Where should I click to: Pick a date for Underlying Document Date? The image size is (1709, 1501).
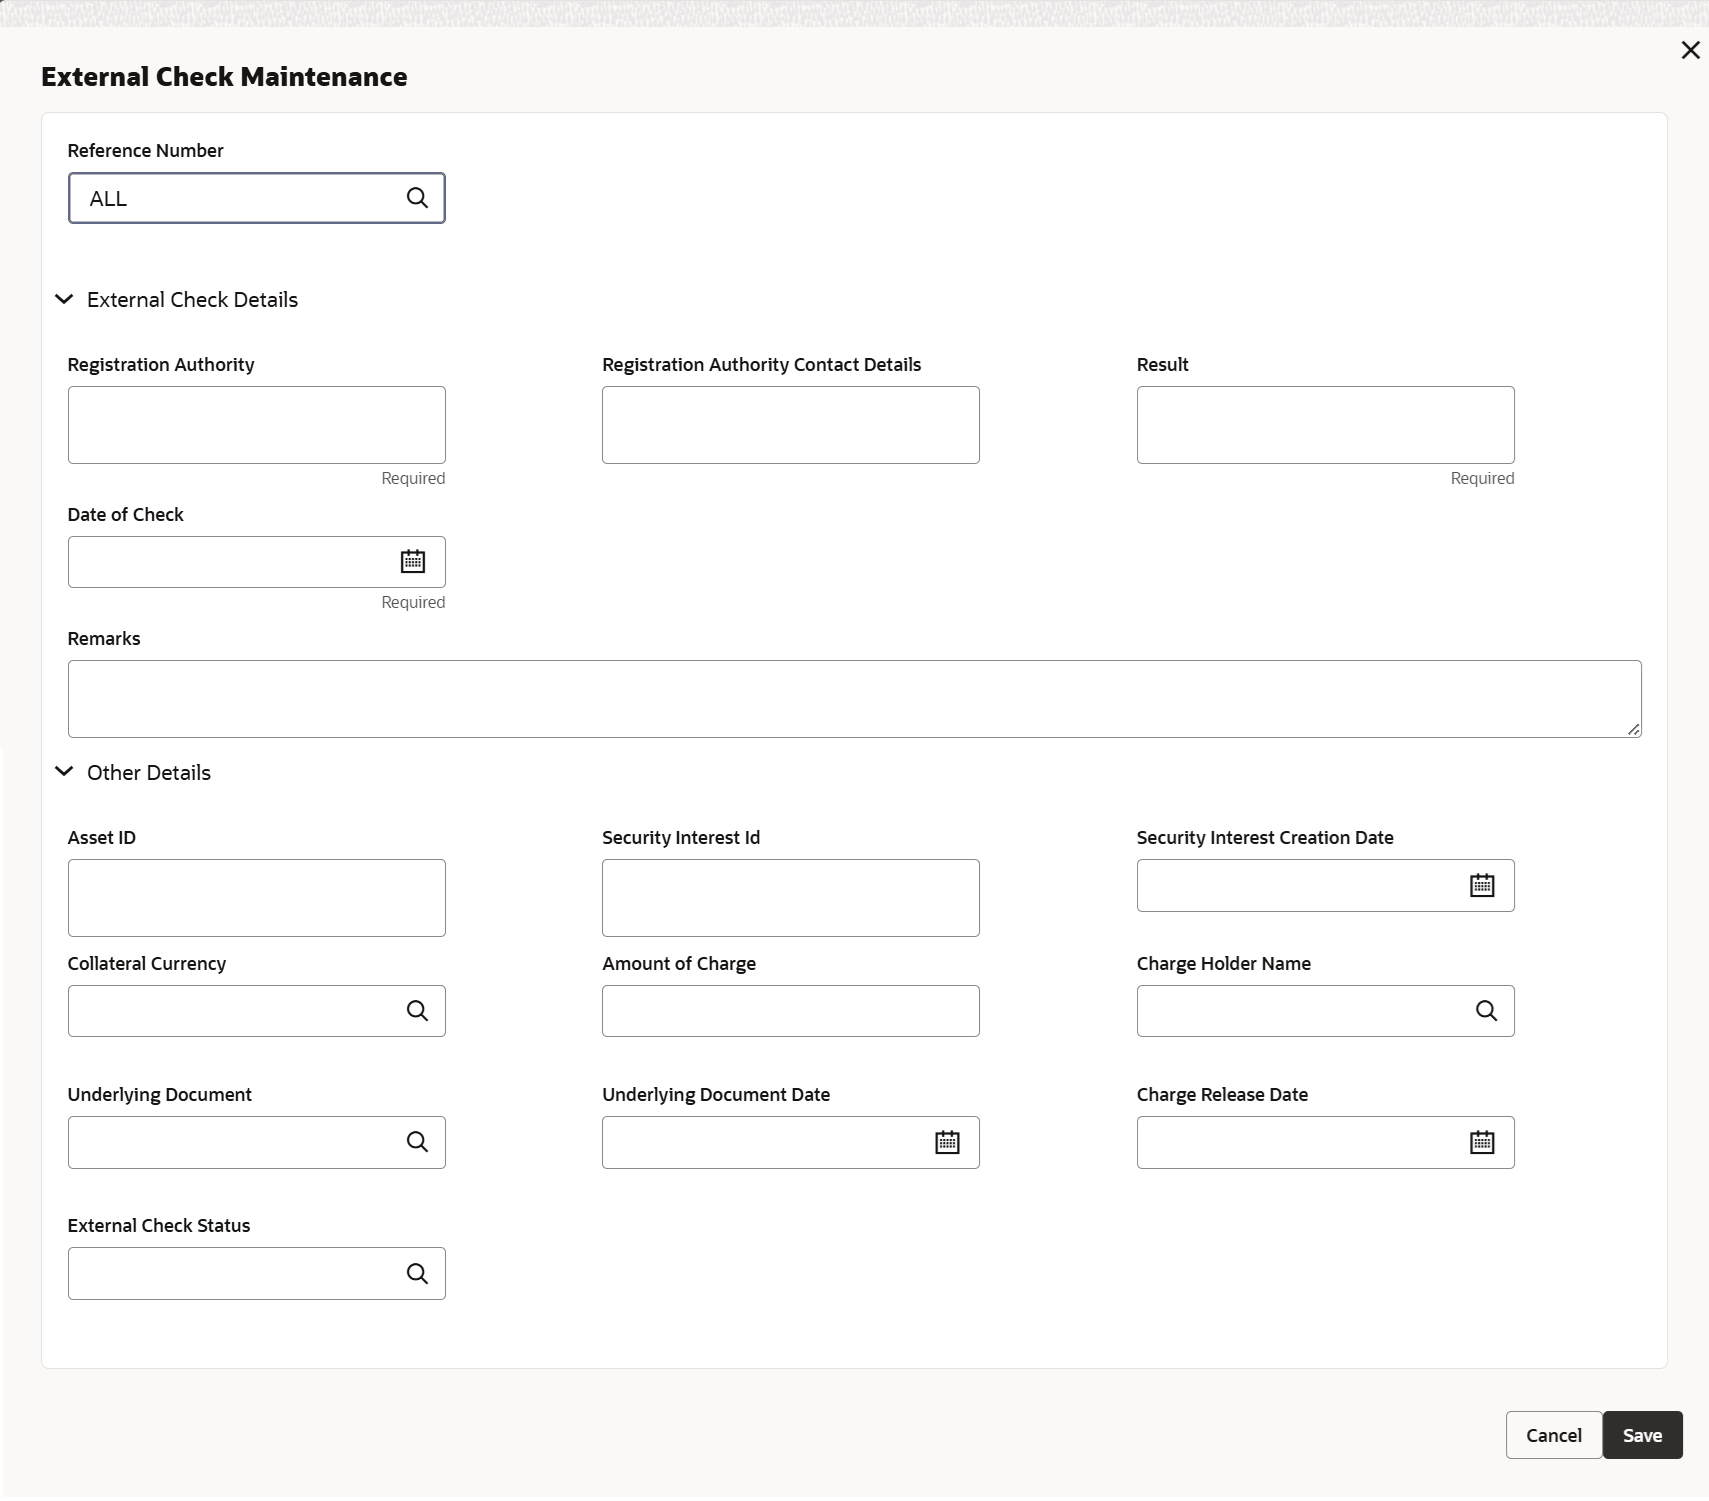pos(947,1142)
